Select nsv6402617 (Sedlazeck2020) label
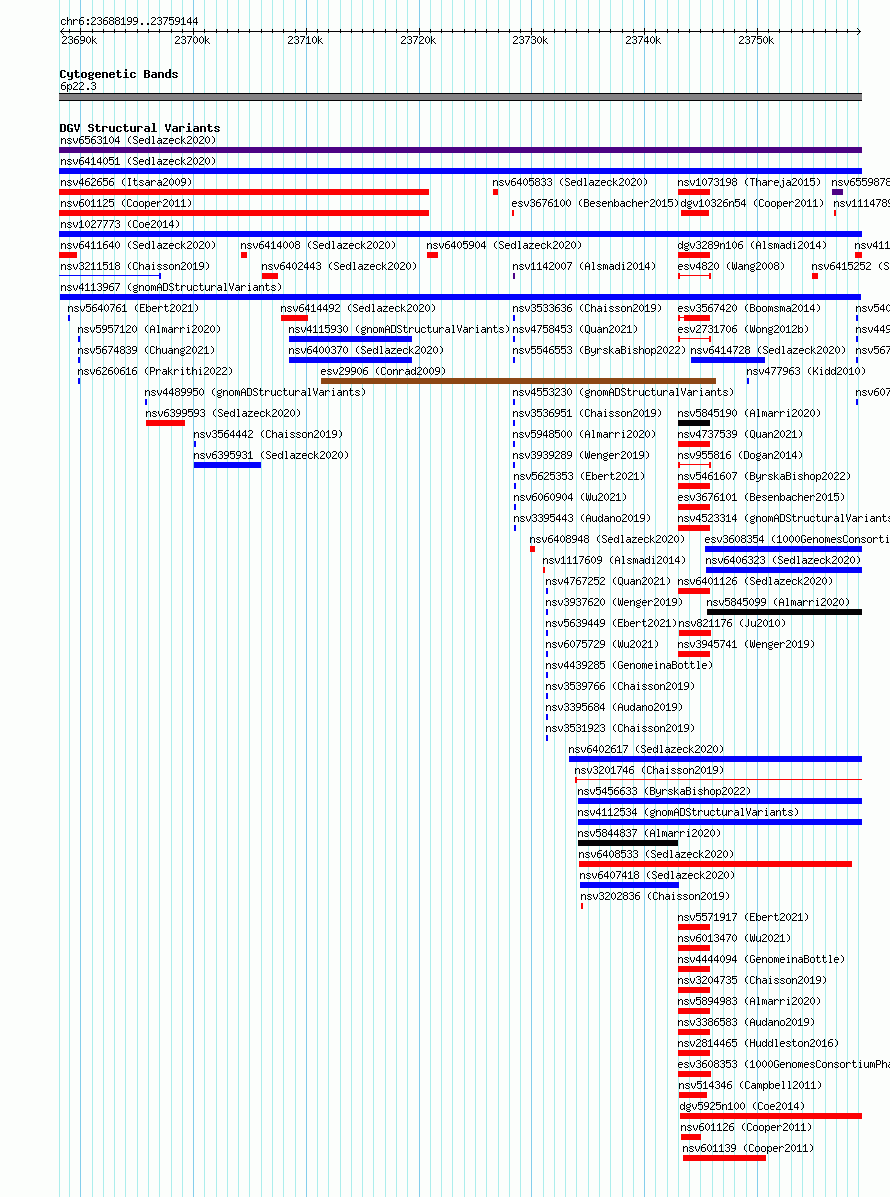This screenshot has width=890, height=1197. pos(647,749)
